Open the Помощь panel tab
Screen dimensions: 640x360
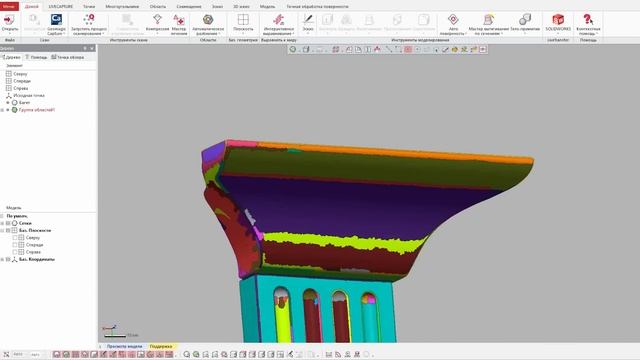(x=36, y=58)
